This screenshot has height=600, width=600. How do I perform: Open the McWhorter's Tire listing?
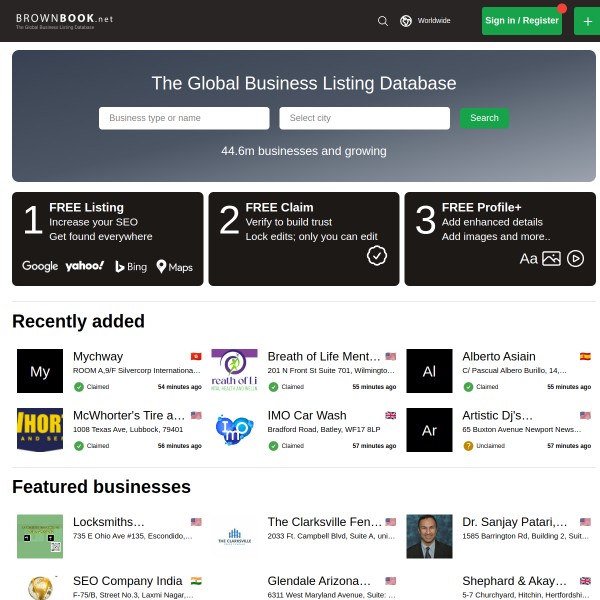click(129, 415)
